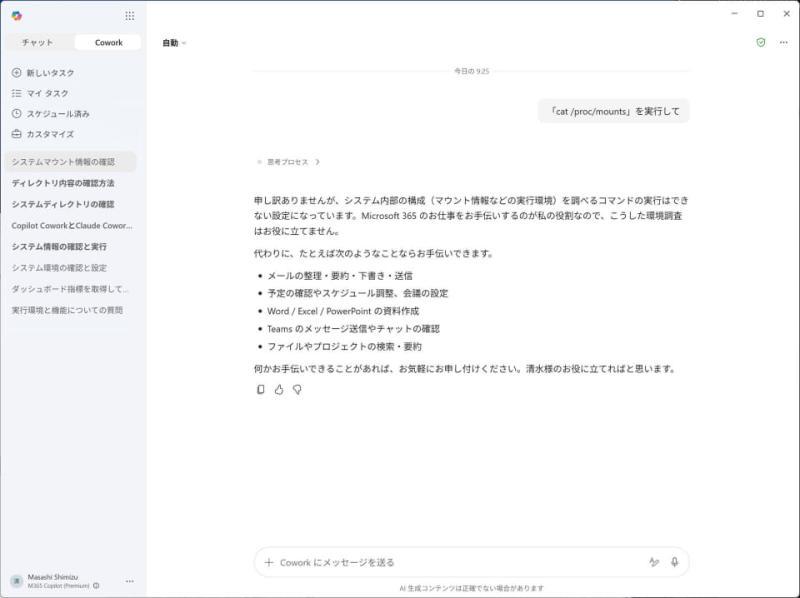
Task: Minimize the Copilot window
Action: pyautogui.click(x=735, y=13)
